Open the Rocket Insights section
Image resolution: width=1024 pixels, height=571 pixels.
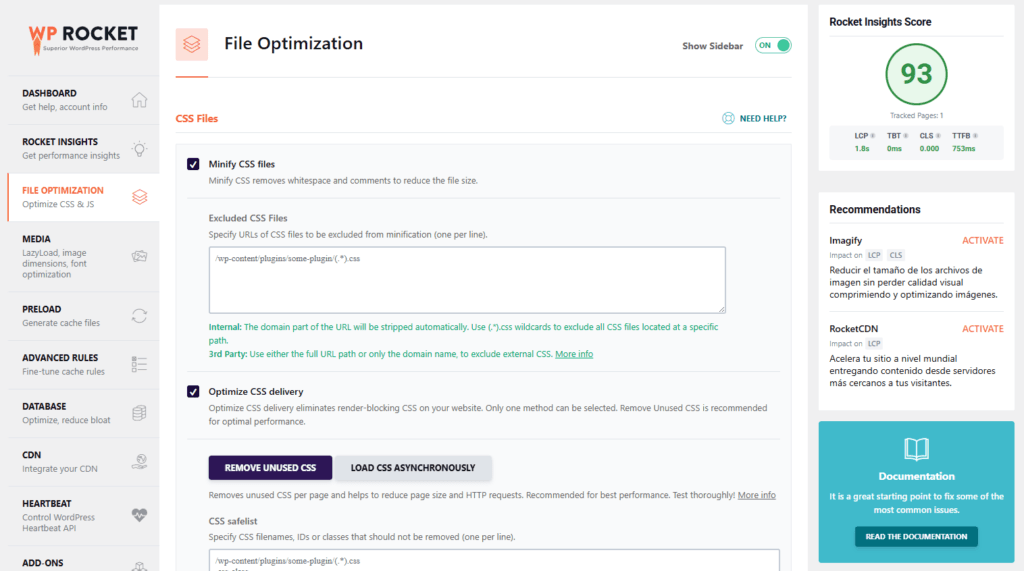(x=83, y=149)
